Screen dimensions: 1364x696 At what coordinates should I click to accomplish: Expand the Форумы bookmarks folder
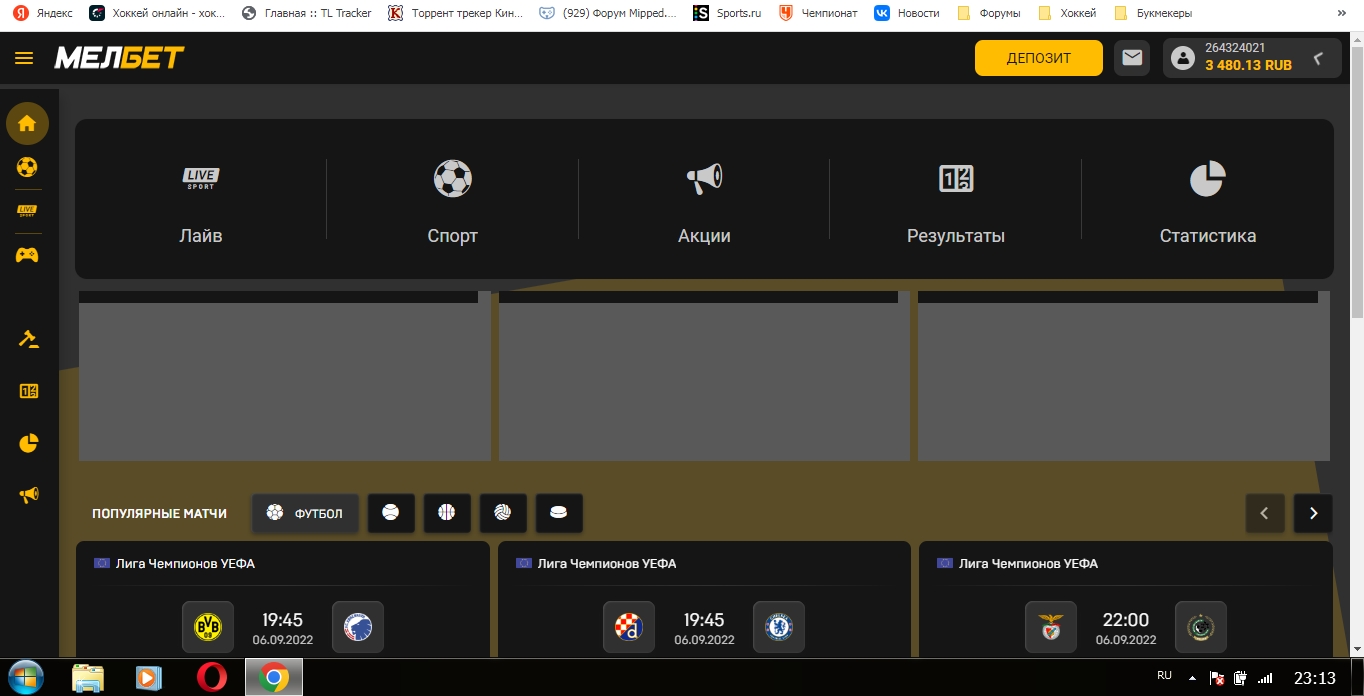989,13
